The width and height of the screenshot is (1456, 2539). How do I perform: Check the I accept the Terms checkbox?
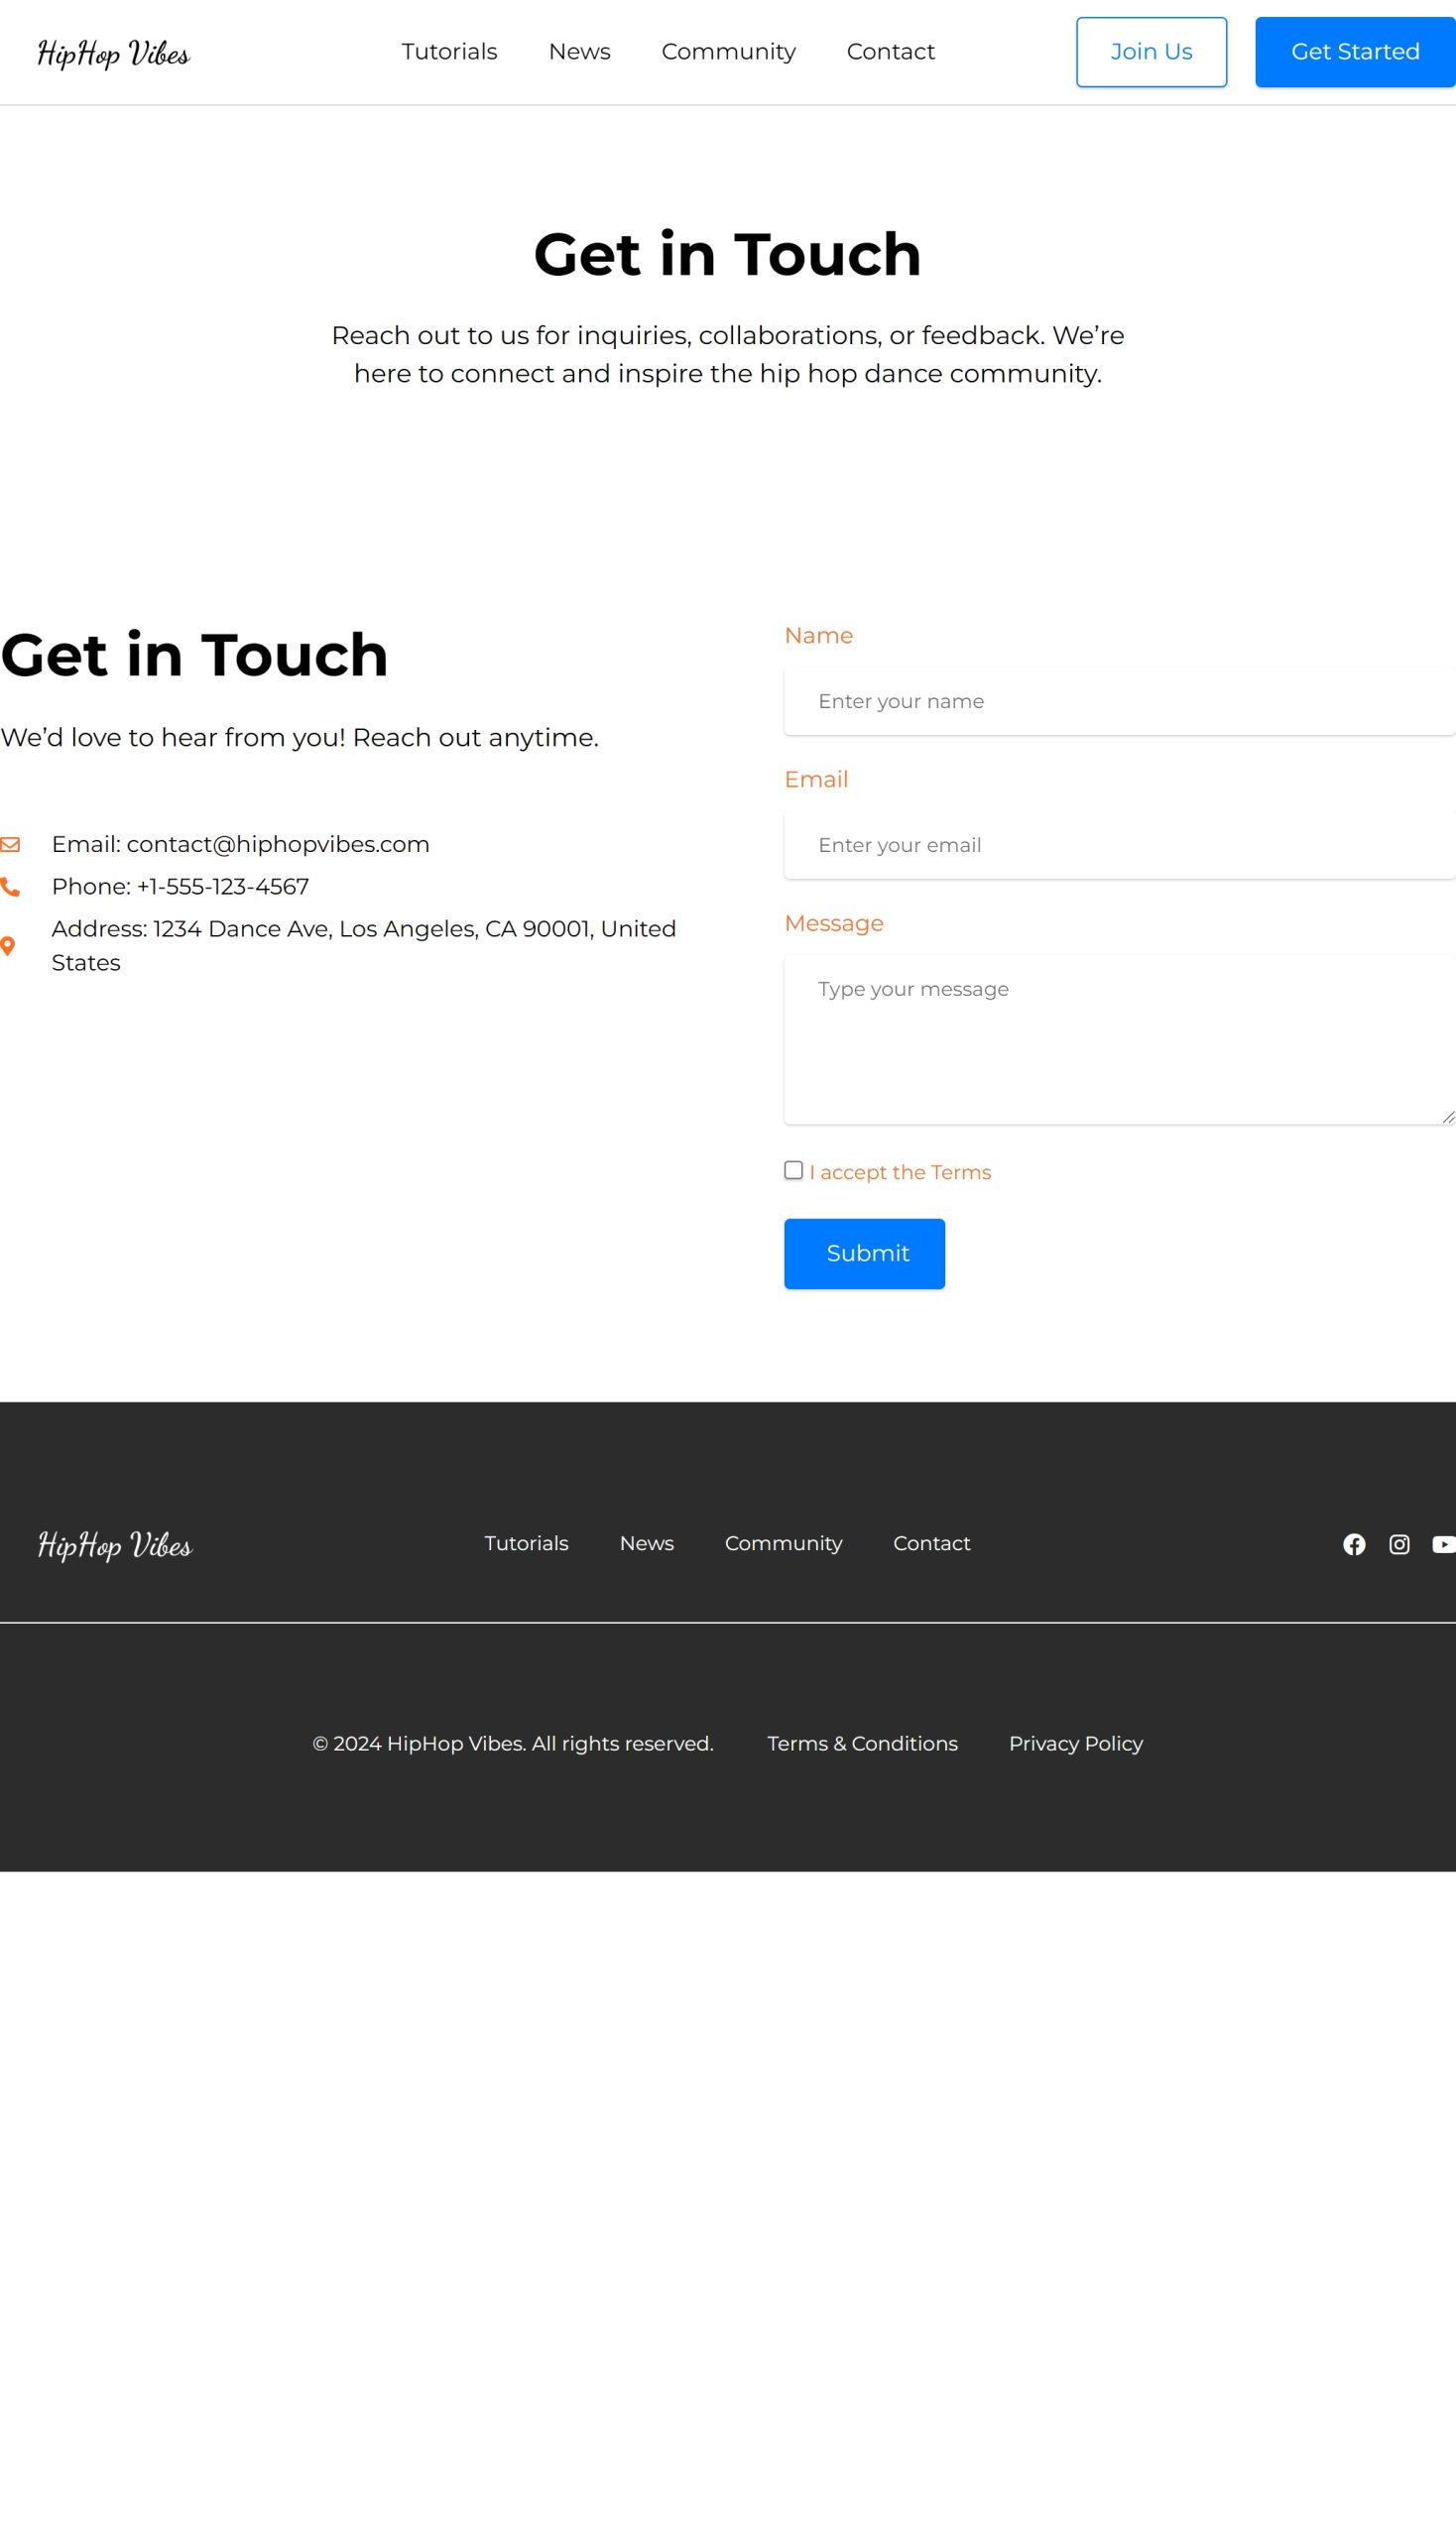(x=793, y=1170)
